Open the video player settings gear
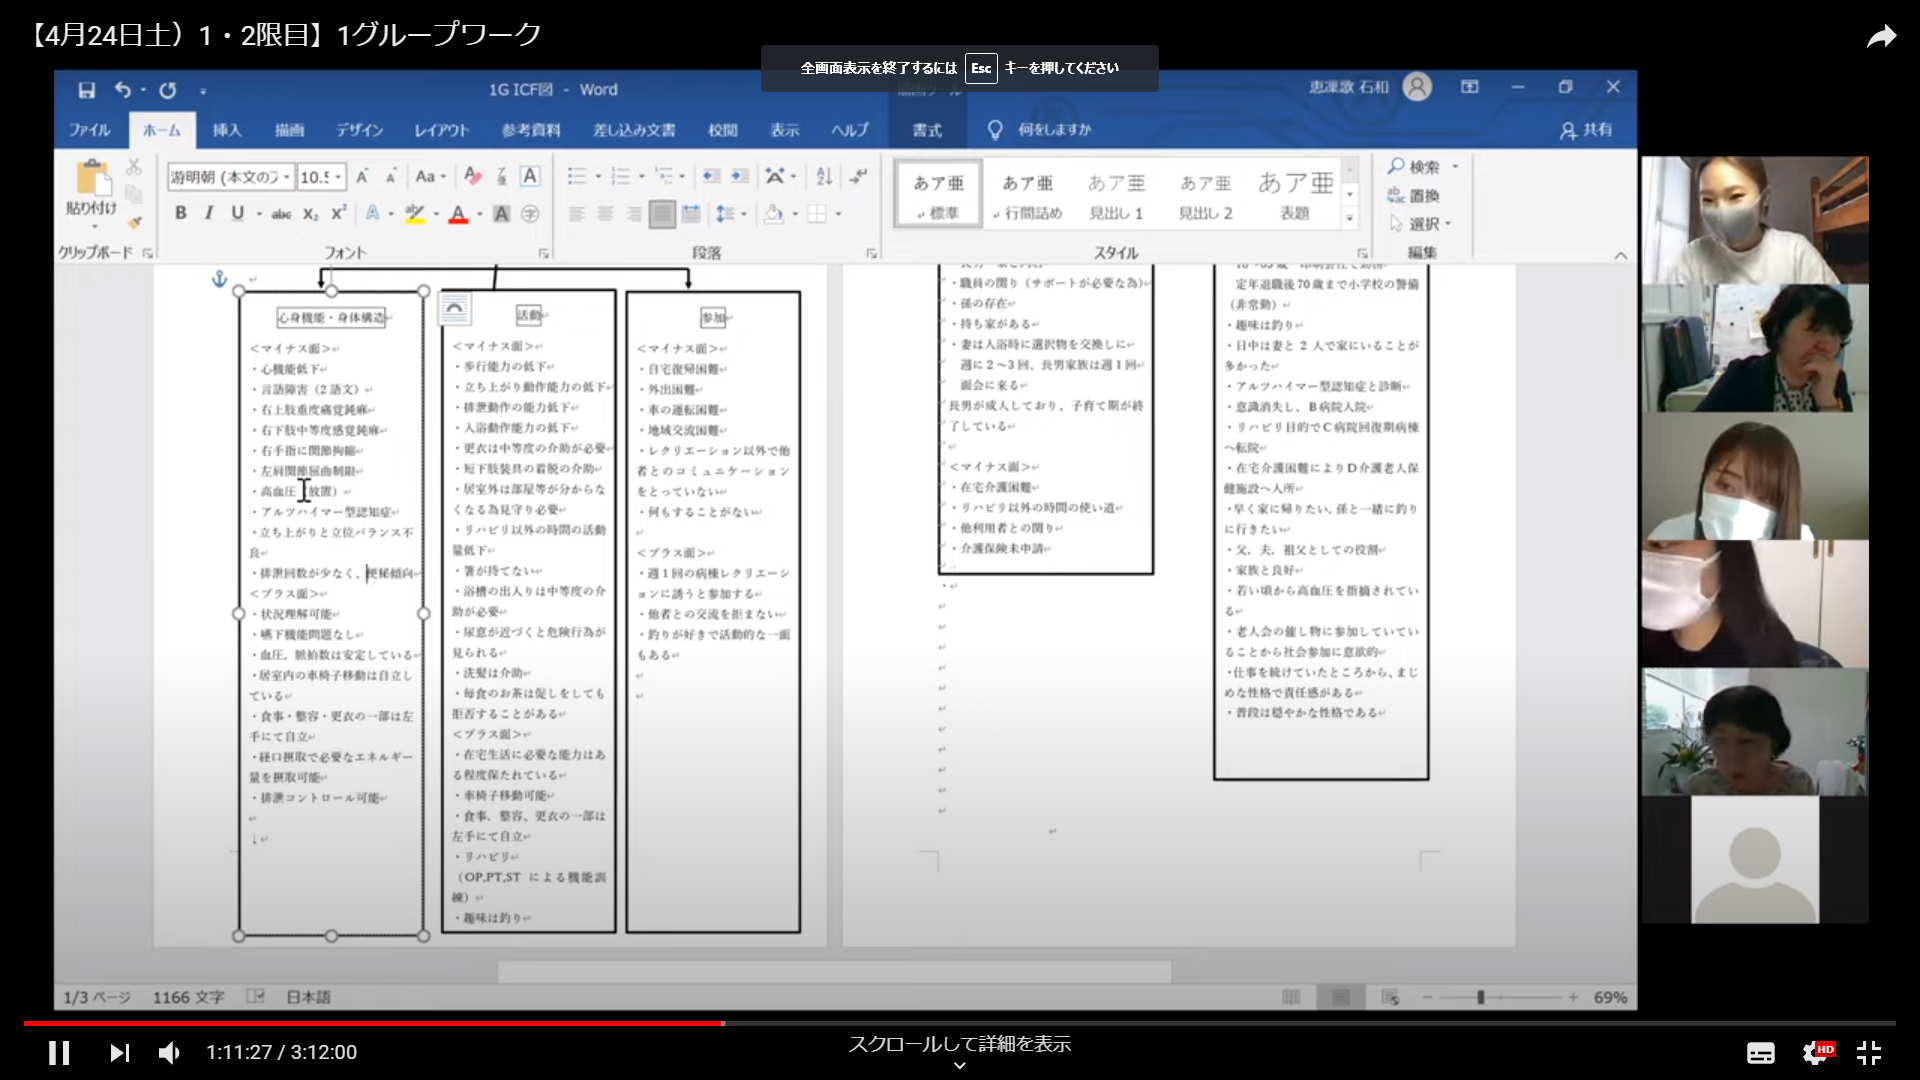Image resolution: width=1920 pixels, height=1080 pixels. point(1816,1052)
